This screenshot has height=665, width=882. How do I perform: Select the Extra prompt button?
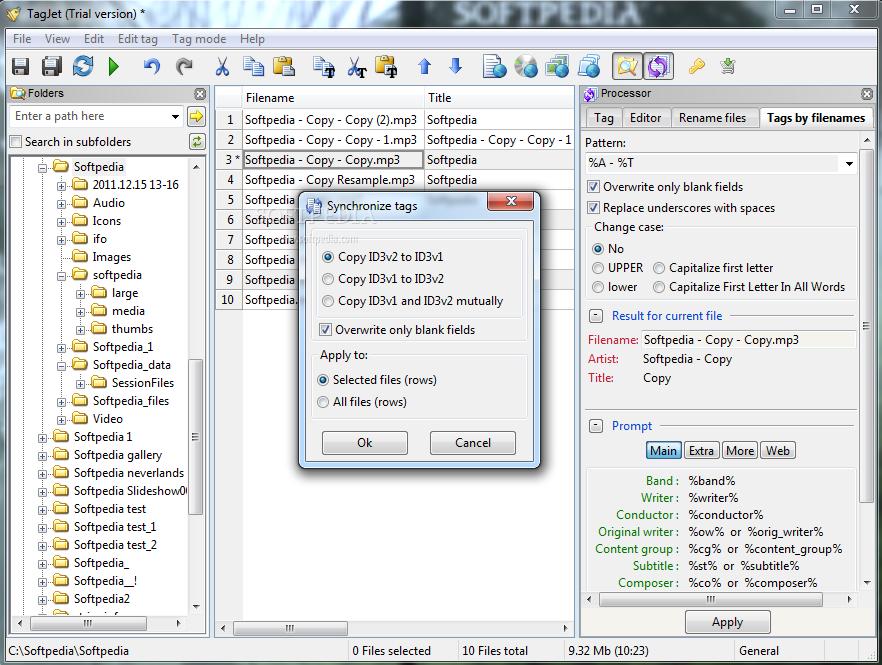pyautogui.click(x=701, y=451)
